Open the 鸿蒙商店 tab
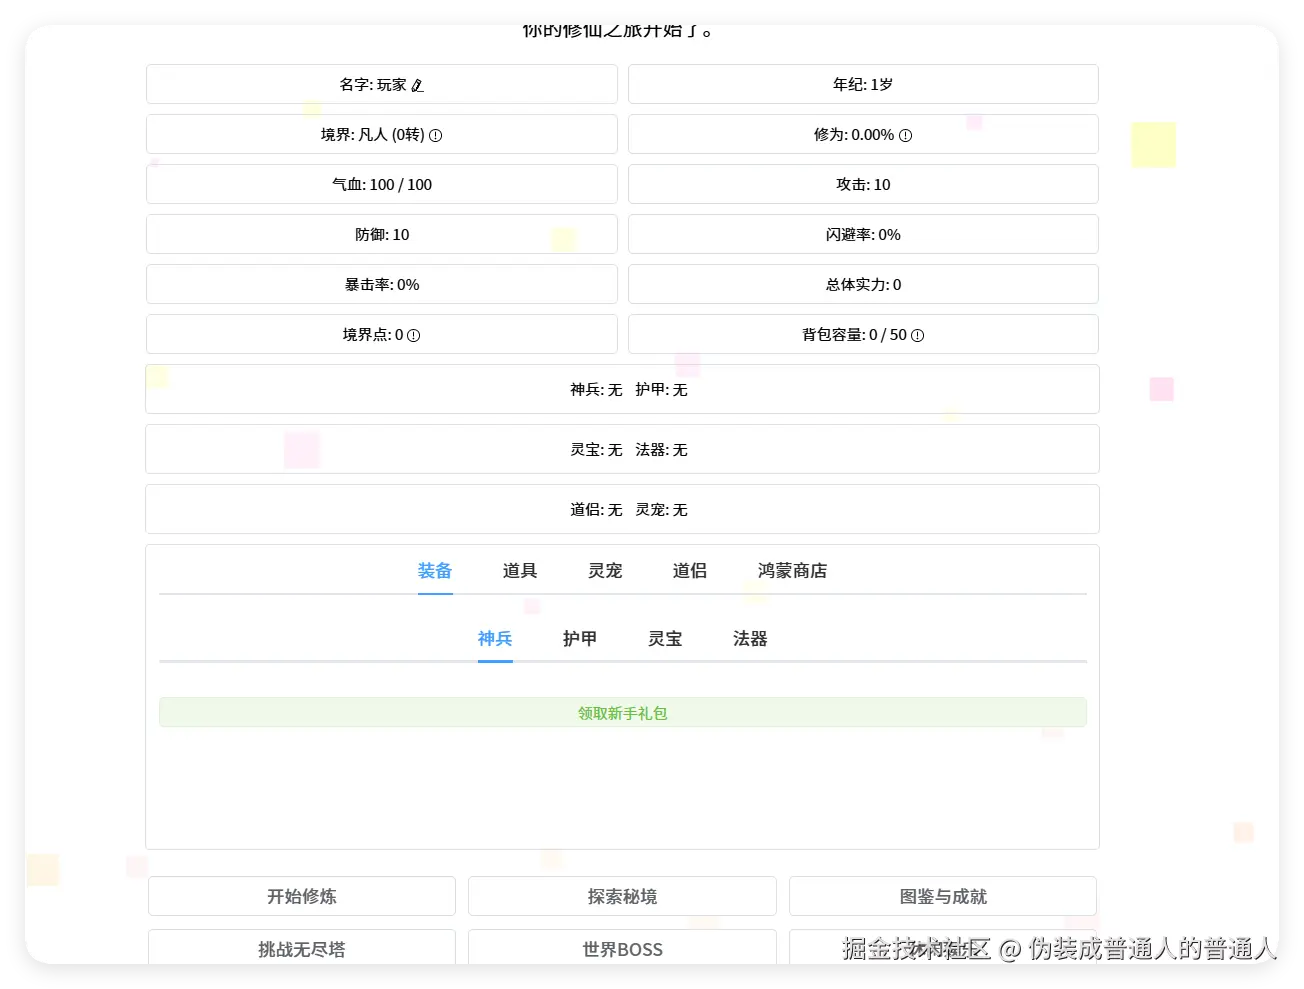The height and width of the screenshot is (989, 1304). tap(791, 571)
